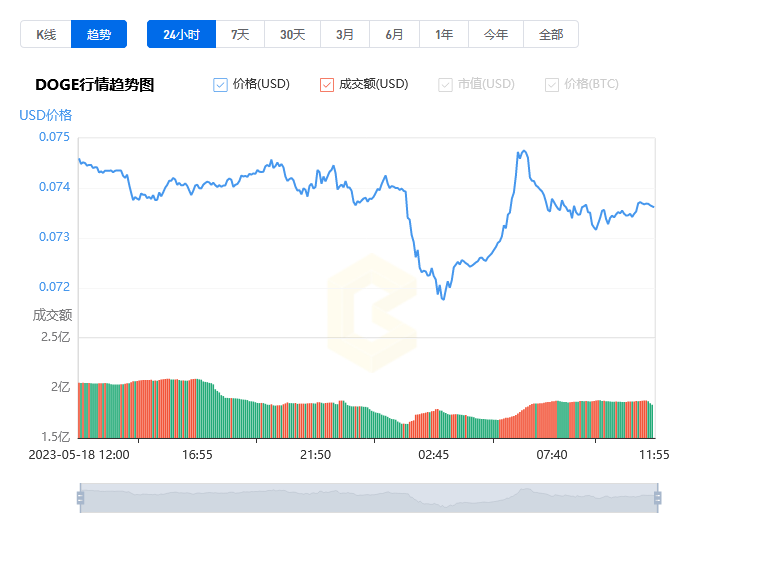Click the price peak near 0.0747
The width and height of the screenshot is (780, 563).
click(x=523, y=152)
